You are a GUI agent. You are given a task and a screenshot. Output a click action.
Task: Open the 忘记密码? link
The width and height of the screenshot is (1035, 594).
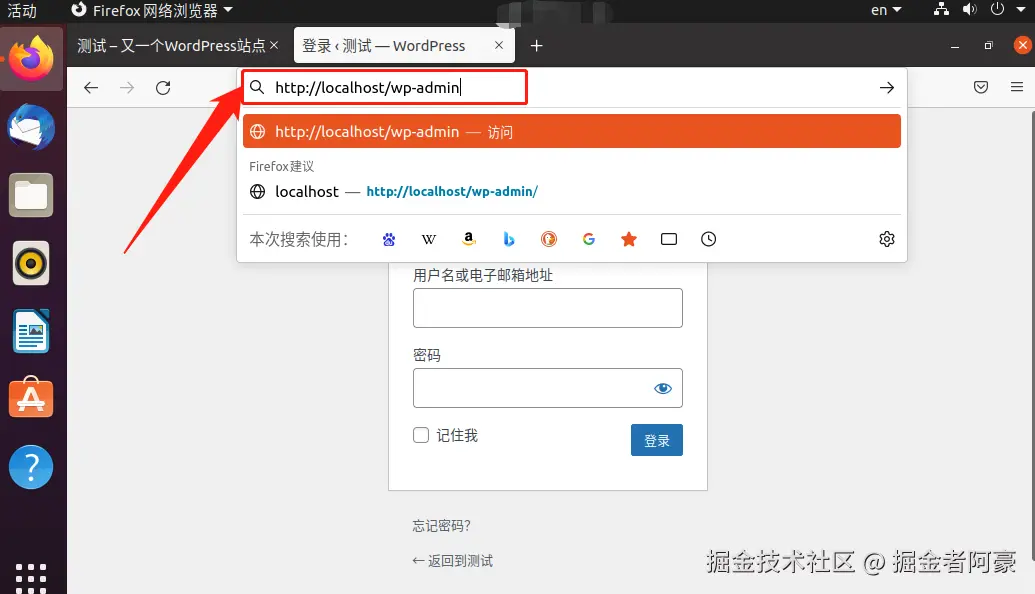442,526
